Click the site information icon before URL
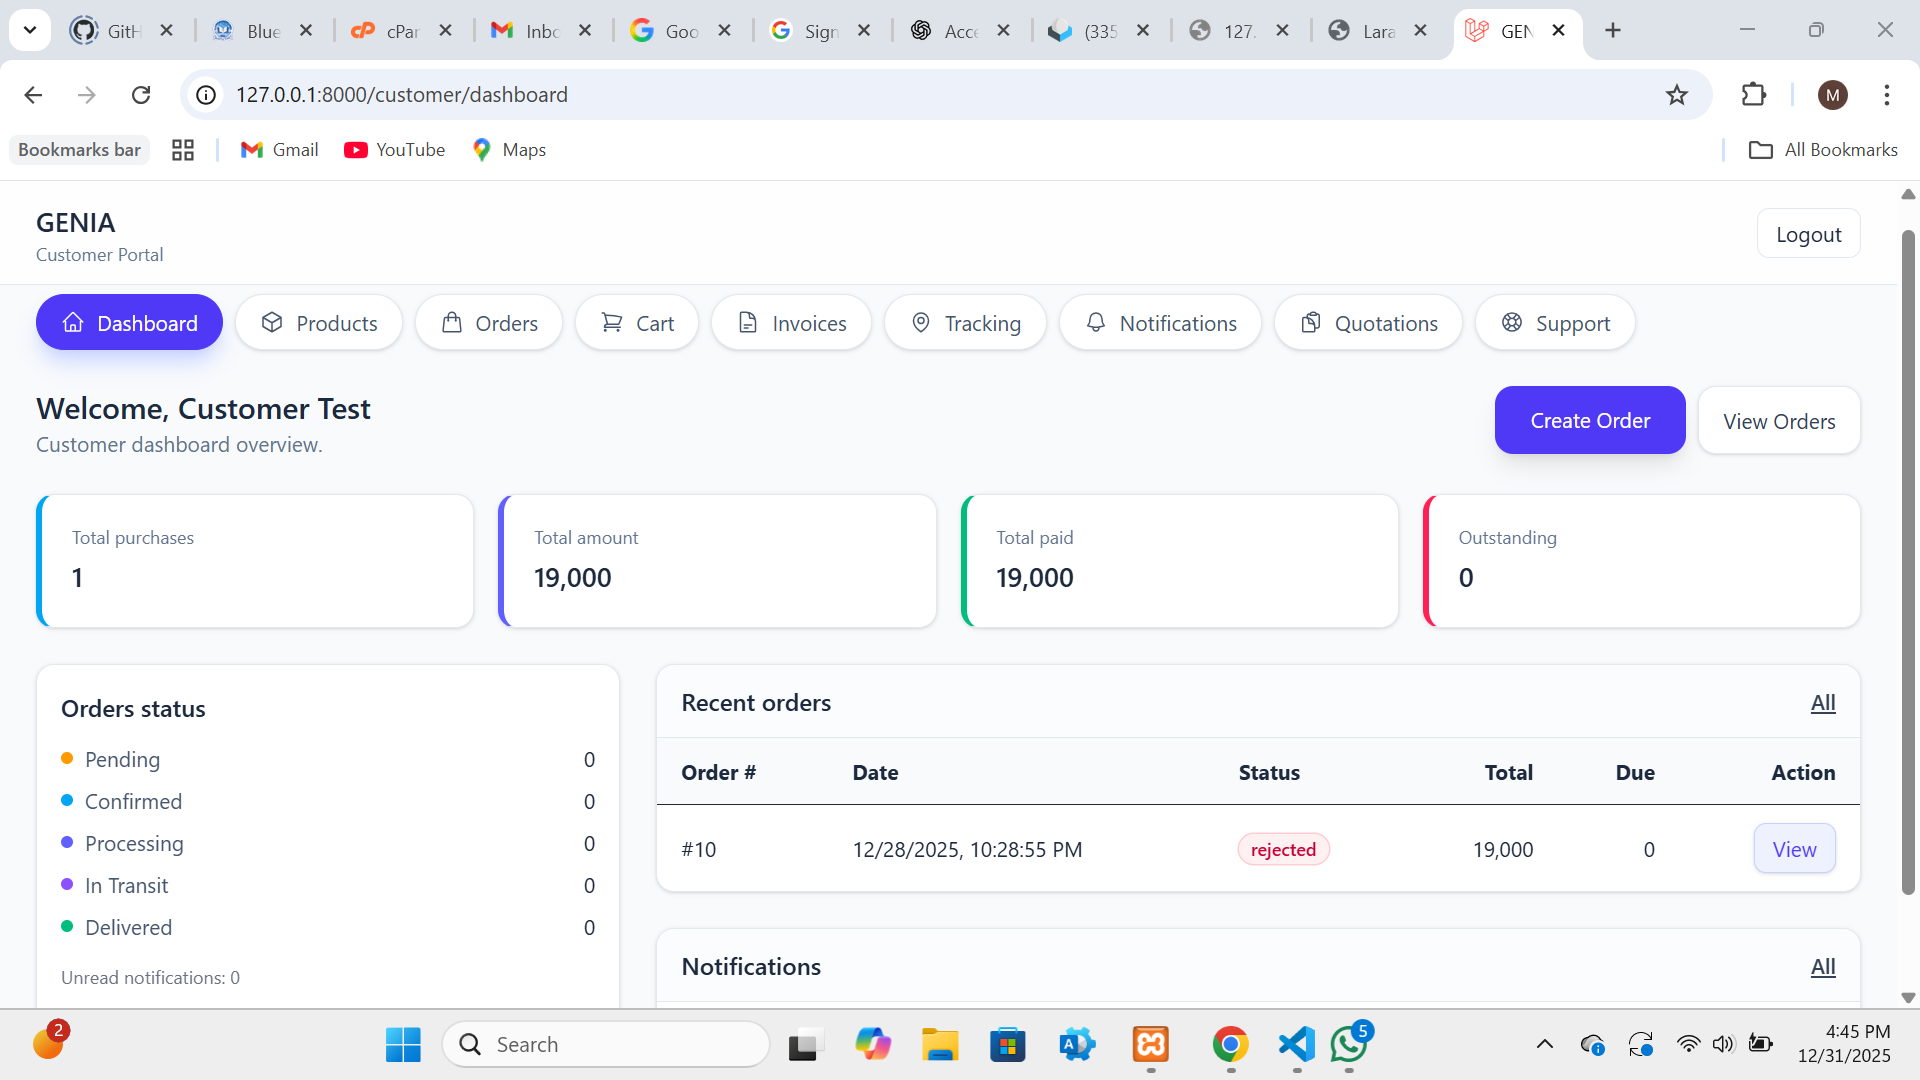This screenshot has width=1920, height=1080. (x=206, y=95)
